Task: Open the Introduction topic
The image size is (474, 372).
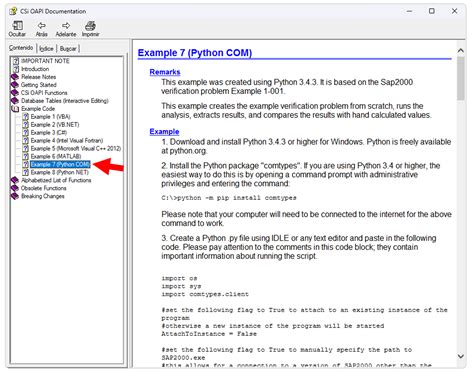Action: coord(35,69)
